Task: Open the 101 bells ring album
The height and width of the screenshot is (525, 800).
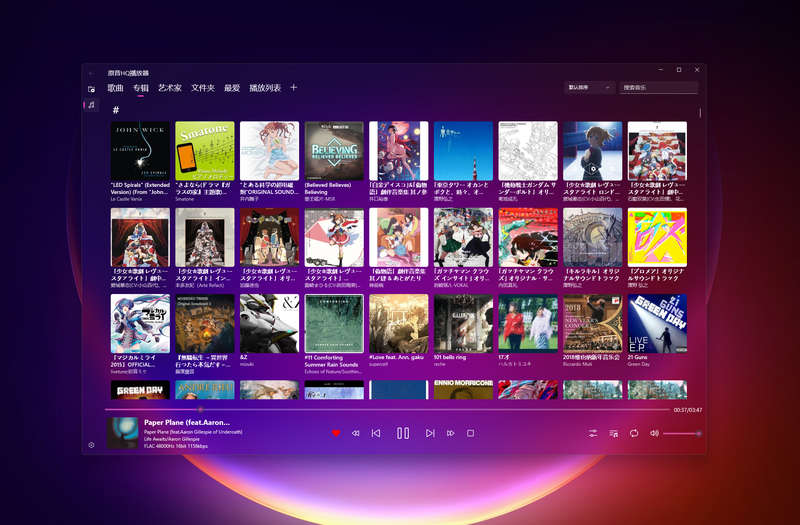Action: [463, 323]
